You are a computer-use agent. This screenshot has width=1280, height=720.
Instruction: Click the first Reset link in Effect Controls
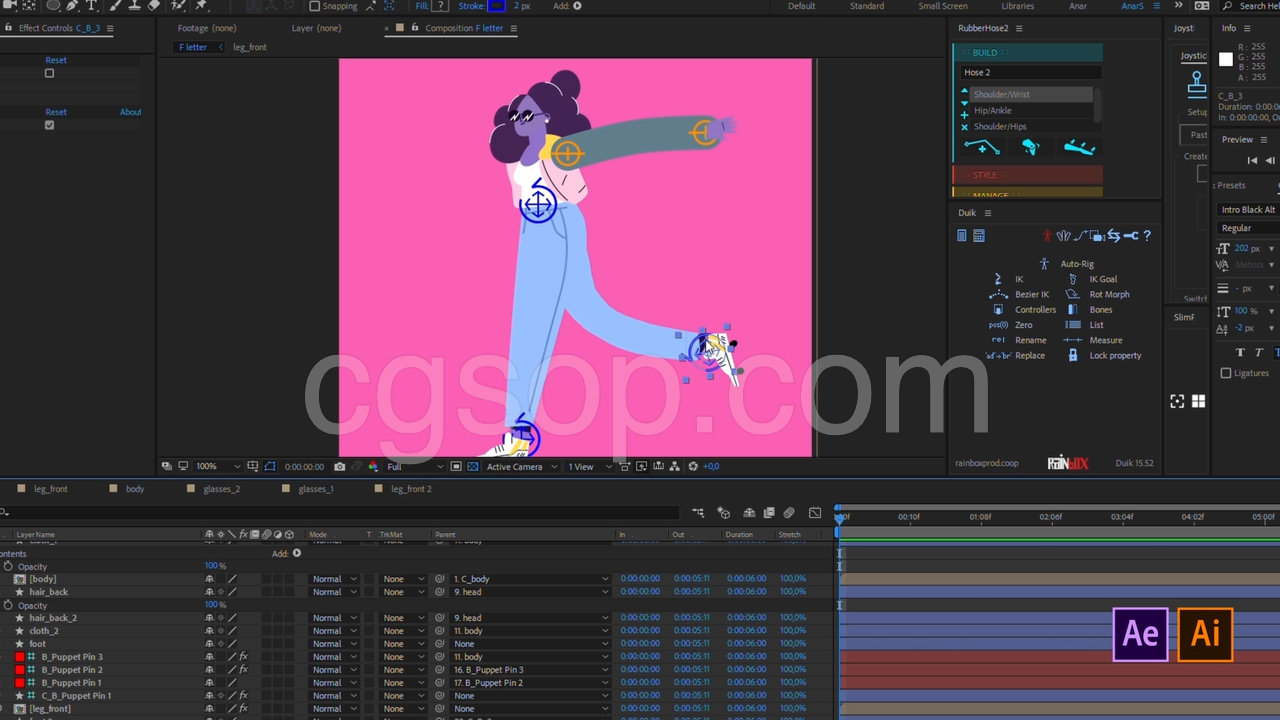56,60
